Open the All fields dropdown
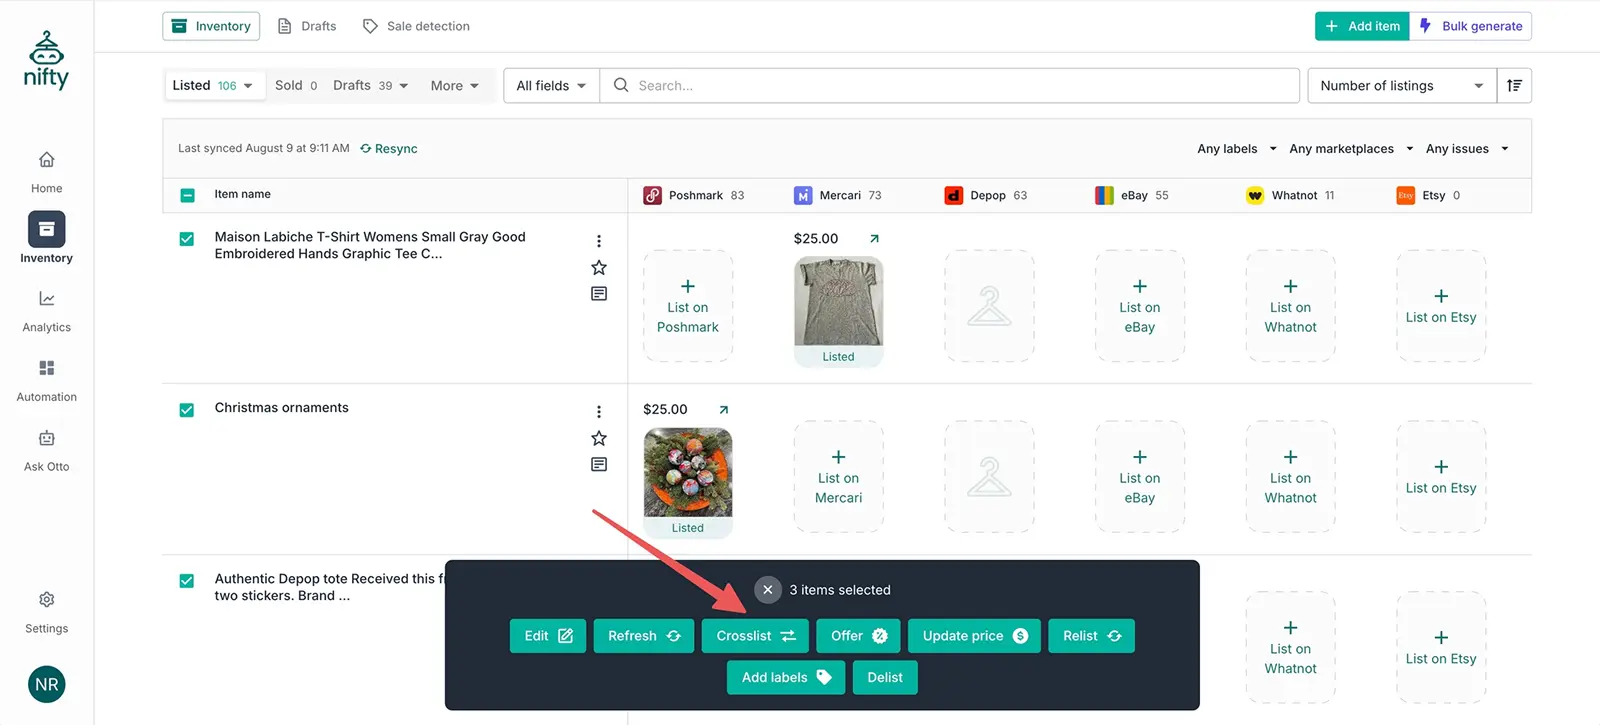Screen dimensions: 1600x725 click(551, 86)
